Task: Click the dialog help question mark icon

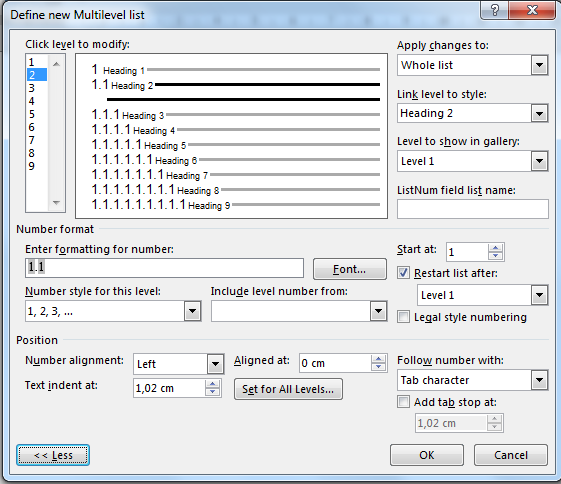Action: [494, 10]
